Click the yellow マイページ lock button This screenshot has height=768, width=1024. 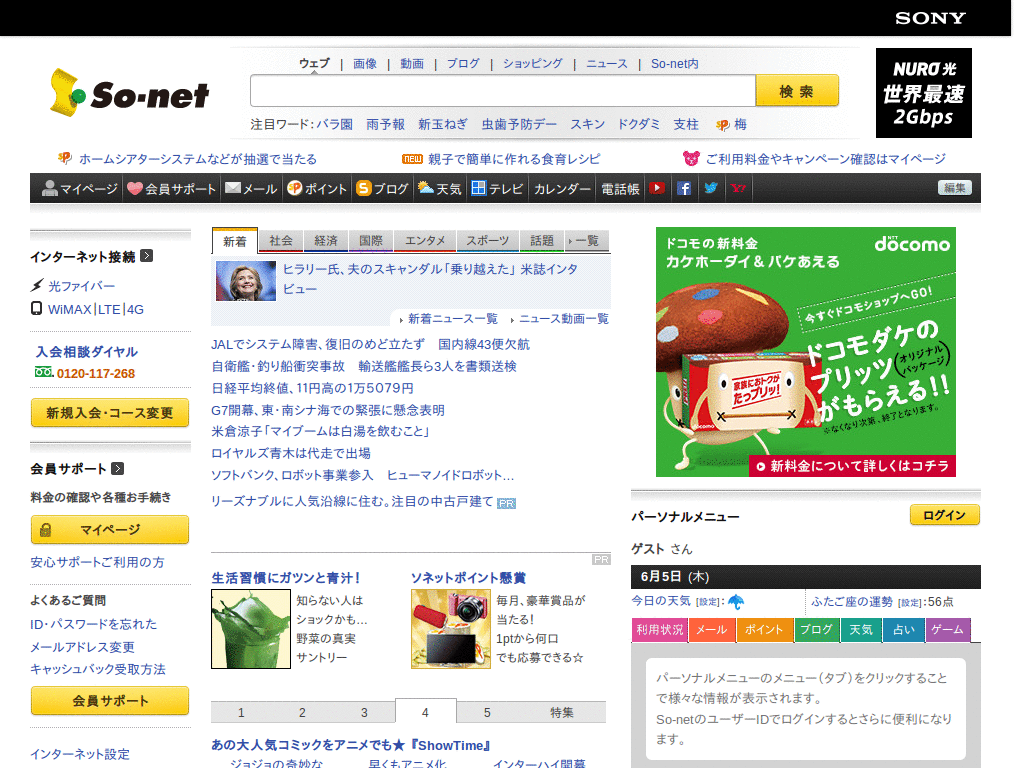110,530
